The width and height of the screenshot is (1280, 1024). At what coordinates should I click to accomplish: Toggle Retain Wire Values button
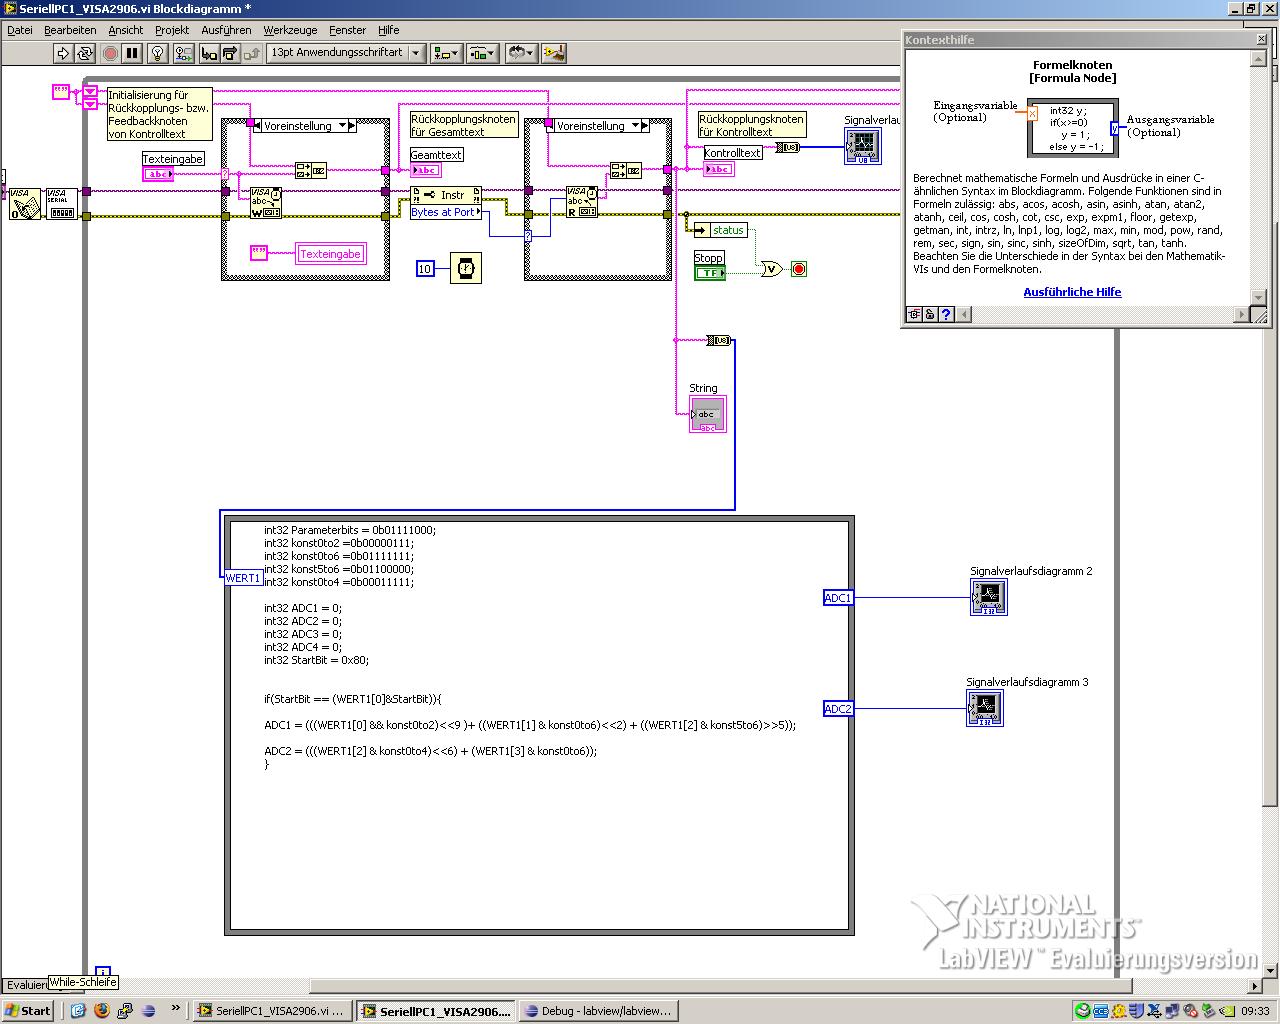(x=182, y=53)
